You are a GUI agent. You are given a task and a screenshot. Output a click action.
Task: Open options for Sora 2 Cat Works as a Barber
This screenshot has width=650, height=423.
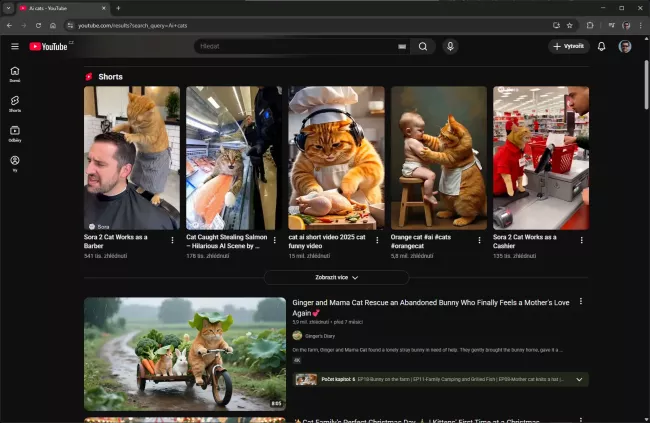(x=172, y=240)
